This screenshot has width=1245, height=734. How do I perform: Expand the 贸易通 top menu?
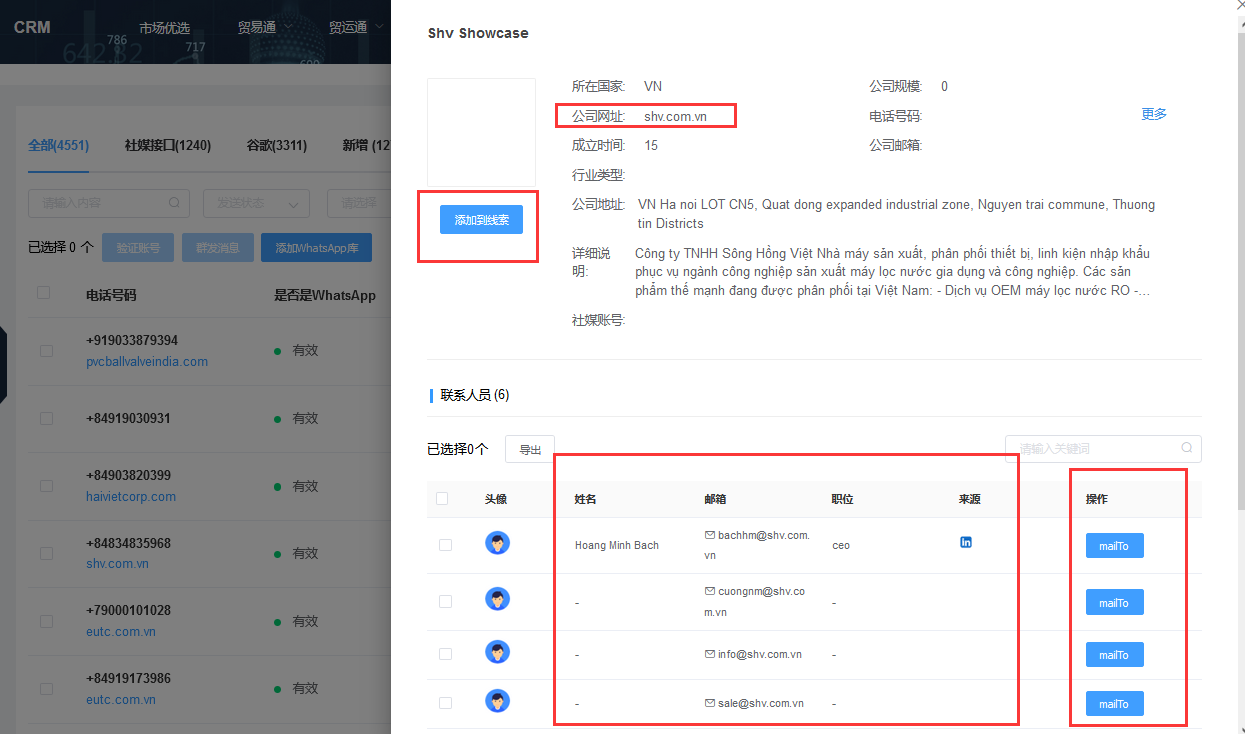[x=265, y=28]
